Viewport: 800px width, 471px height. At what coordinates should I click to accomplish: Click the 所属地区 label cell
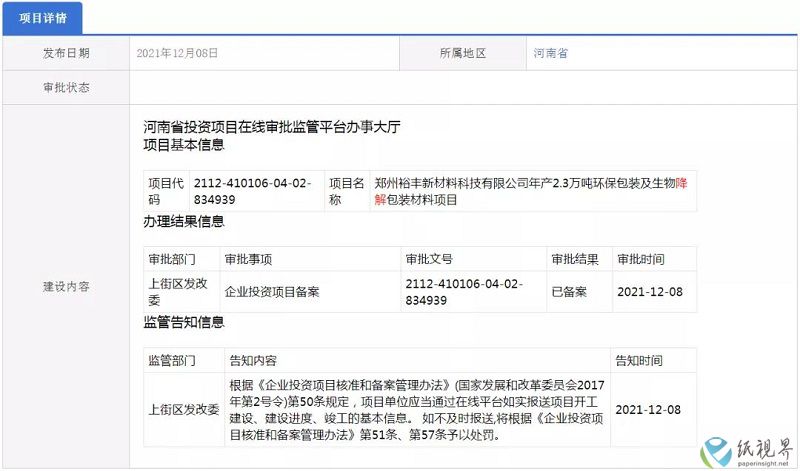[x=463, y=53]
